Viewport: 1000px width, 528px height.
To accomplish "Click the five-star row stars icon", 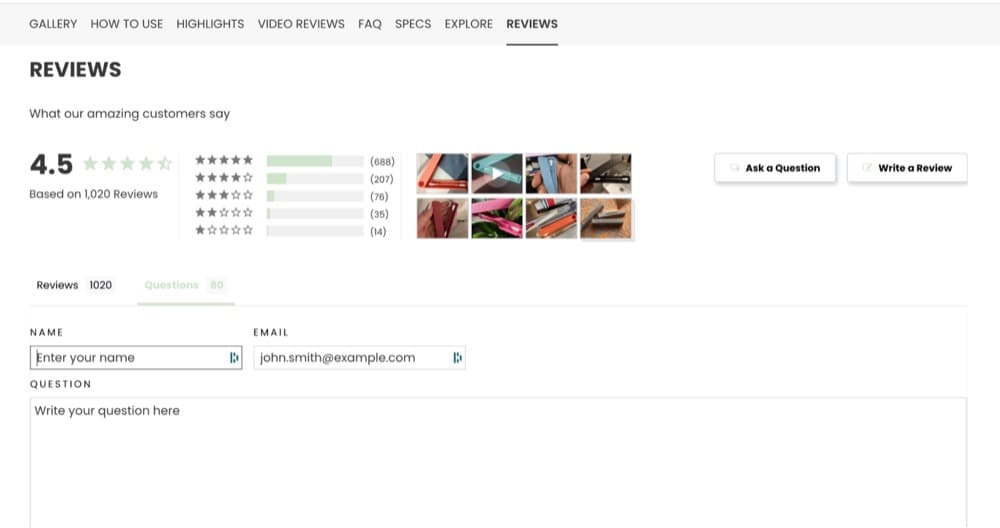I will pos(224,160).
